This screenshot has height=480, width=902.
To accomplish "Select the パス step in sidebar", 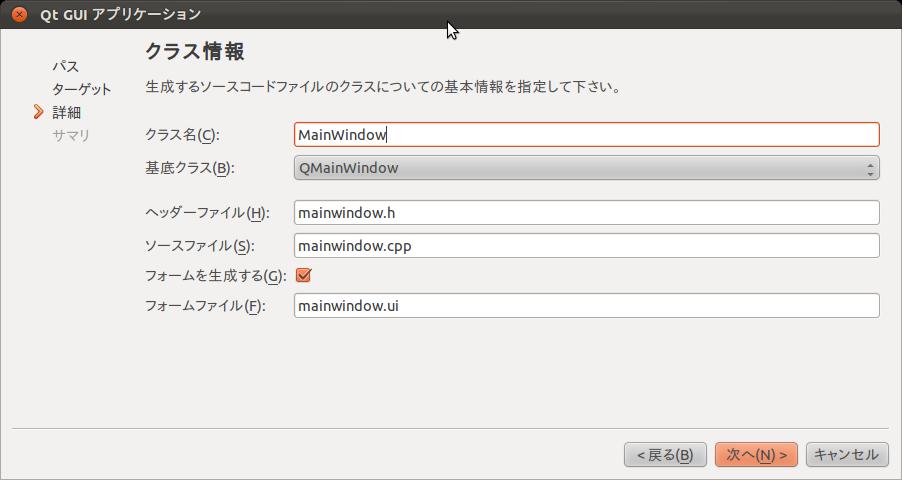I will (66, 66).
